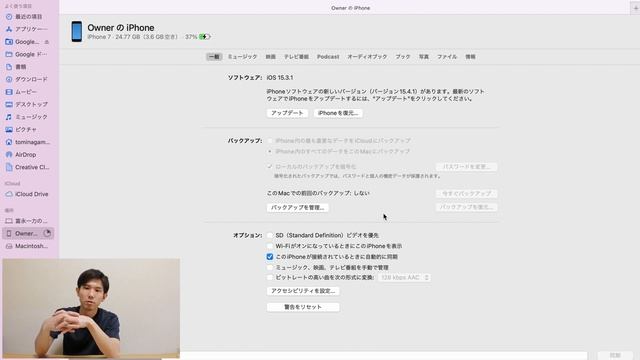Viewport: 640px width, 360px height.
Task: Enable manually manage music, movies, TV shows
Action: click(x=269, y=267)
